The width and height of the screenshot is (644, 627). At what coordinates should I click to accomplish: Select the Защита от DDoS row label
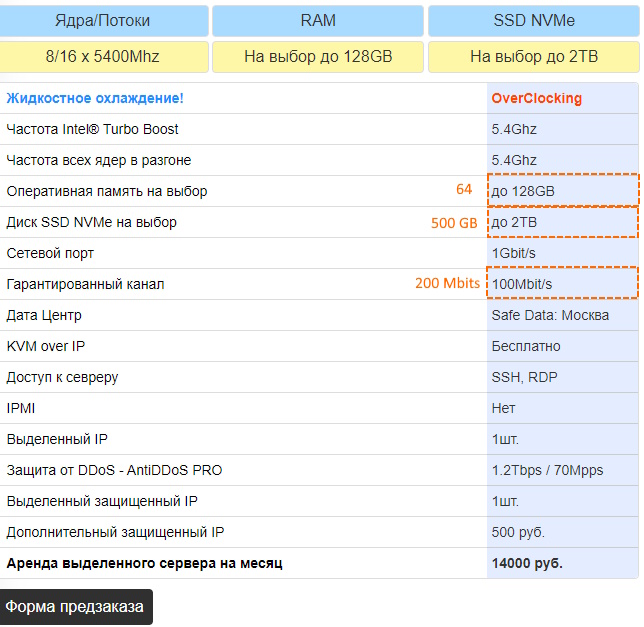(114, 470)
